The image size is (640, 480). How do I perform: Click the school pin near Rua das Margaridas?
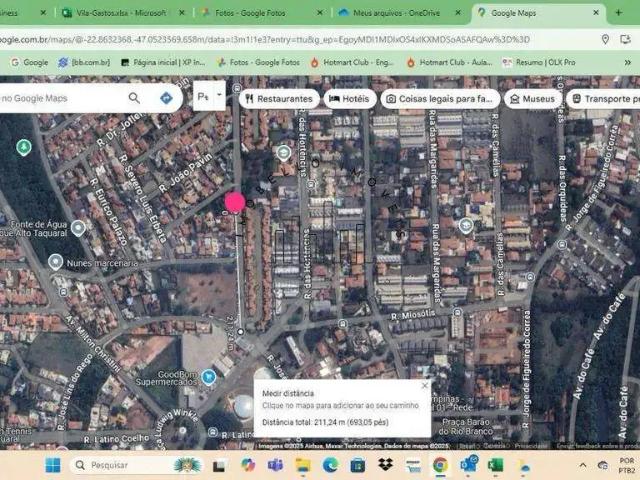tap(466, 225)
